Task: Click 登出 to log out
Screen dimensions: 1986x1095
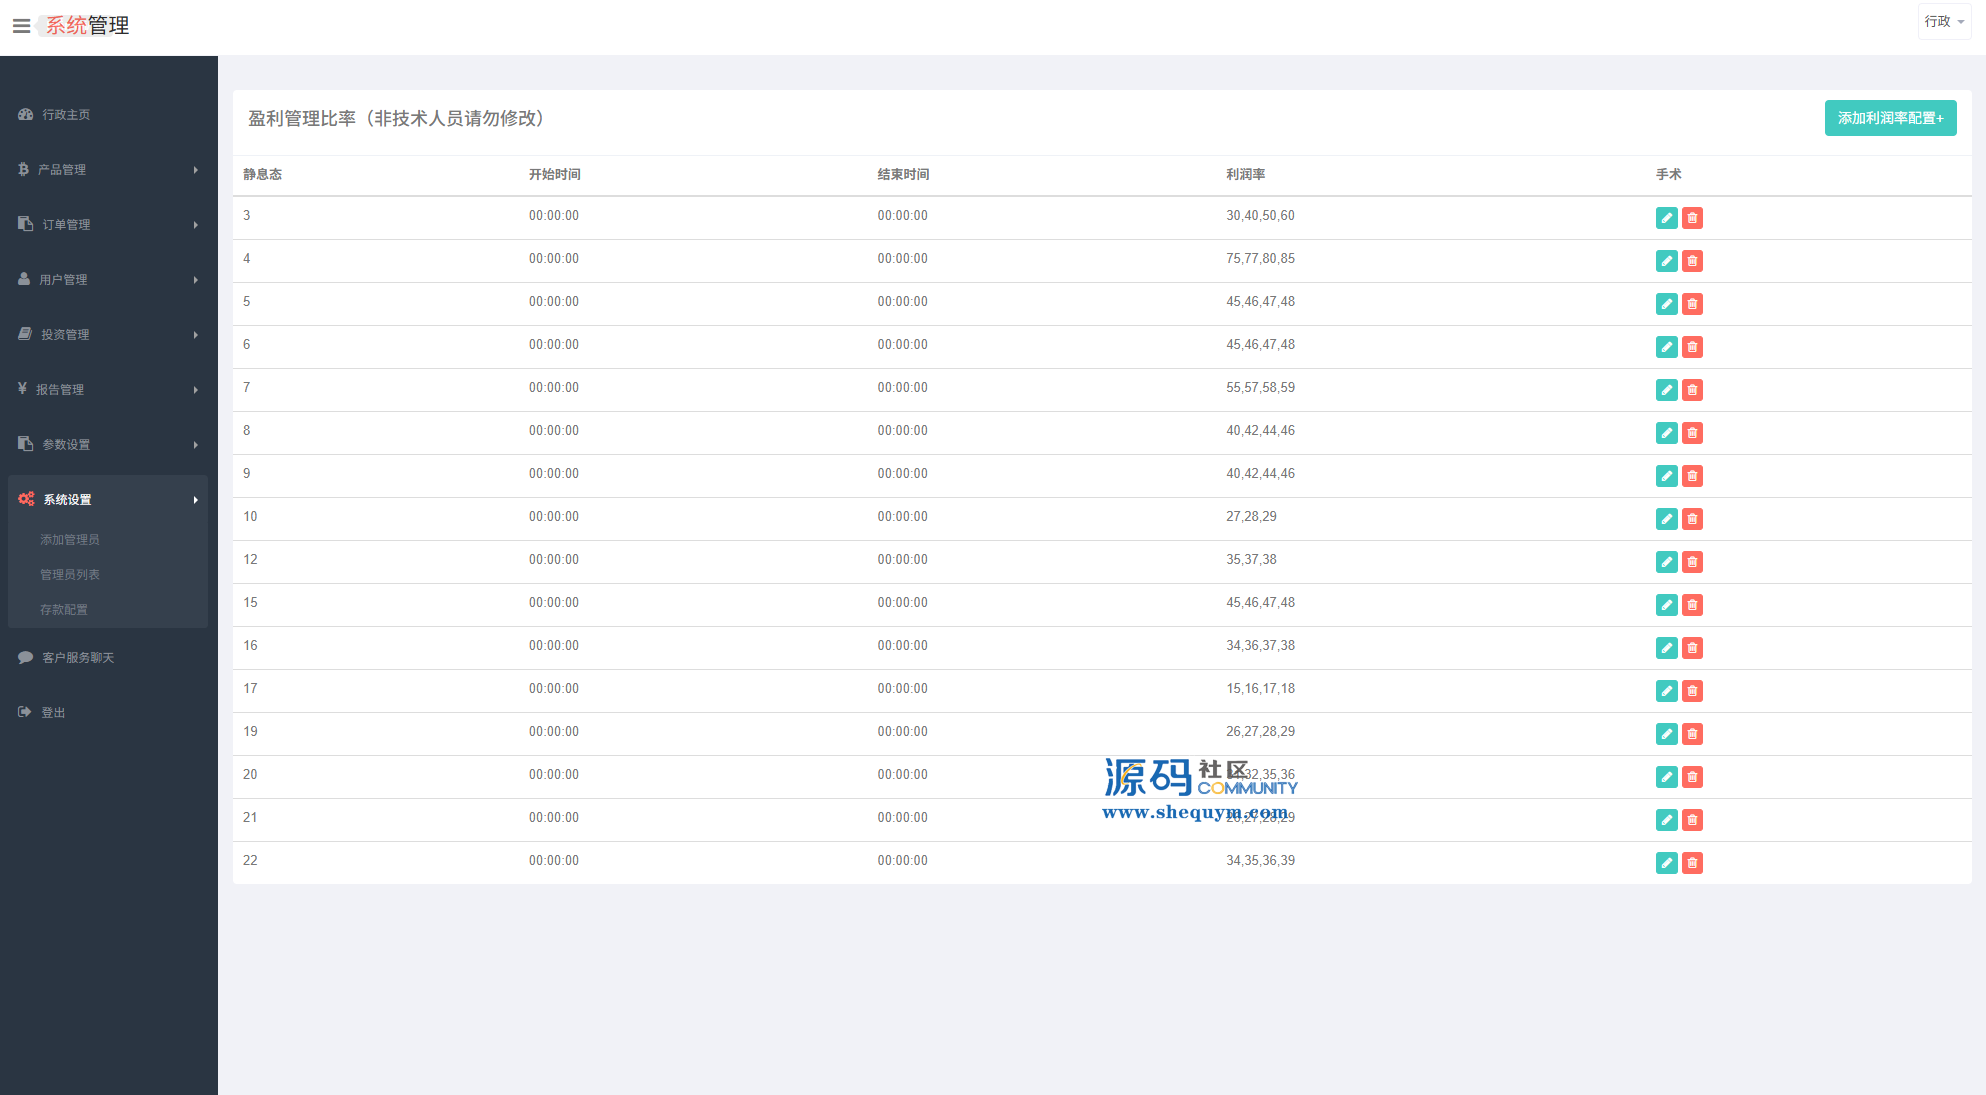Action: pyautogui.click(x=53, y=713)
